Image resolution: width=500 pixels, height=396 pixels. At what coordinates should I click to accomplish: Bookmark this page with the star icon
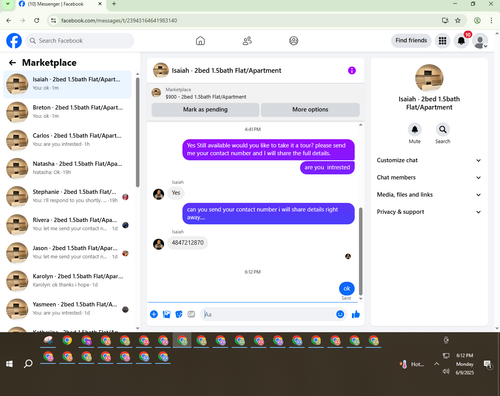pyautogui.click(x=458, y=20)
